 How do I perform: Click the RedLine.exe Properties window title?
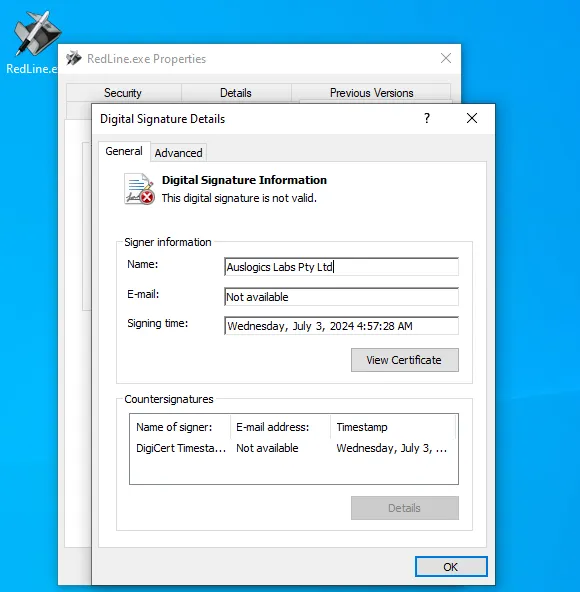click(147, 59)
